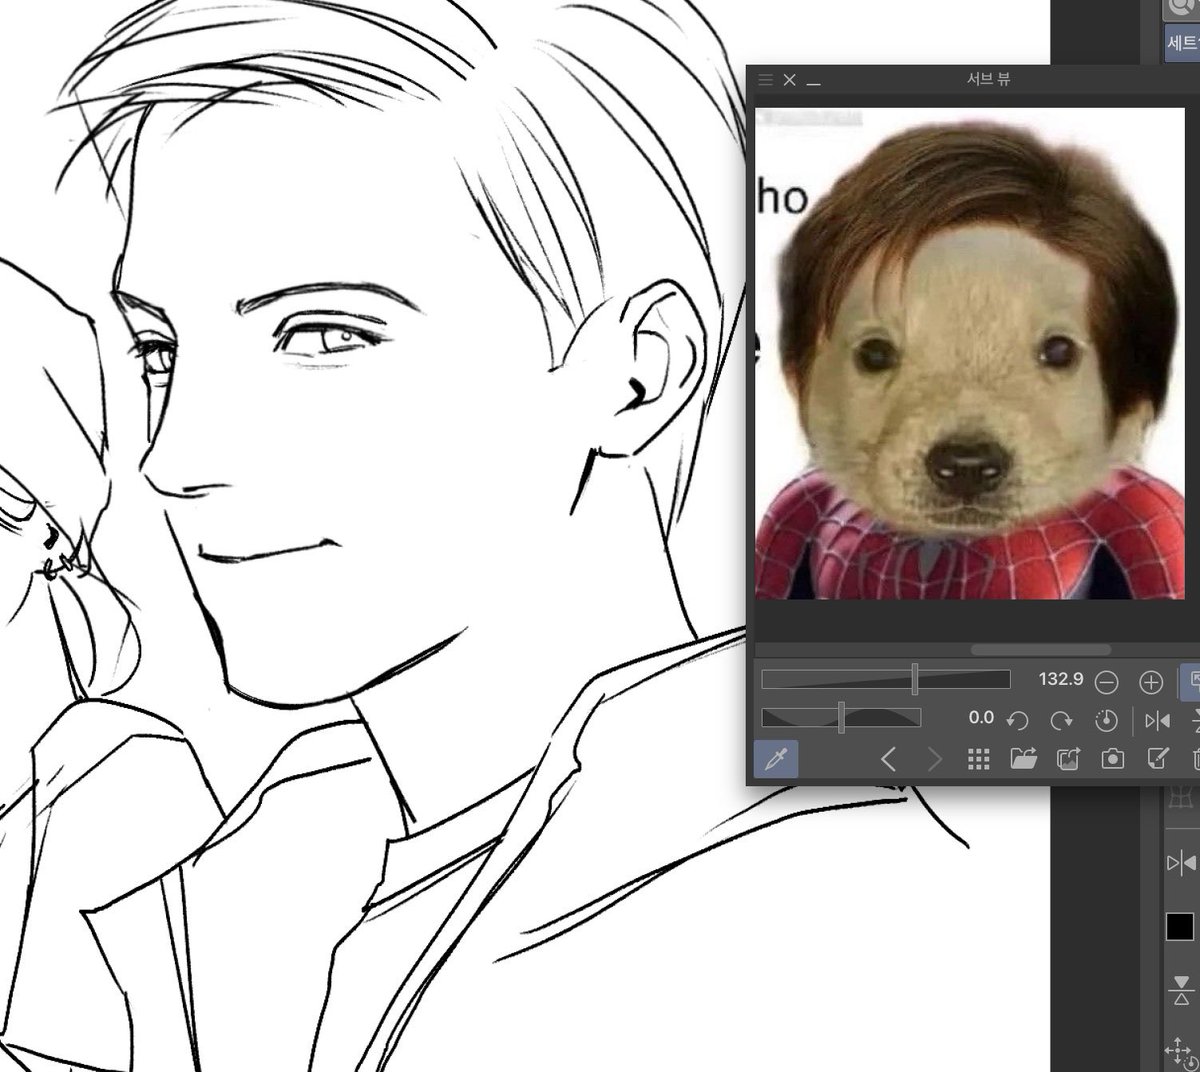Click the rotation value 0.0
The height and width of the screenshot is (1072, 1200).
(x=981, y=717)
